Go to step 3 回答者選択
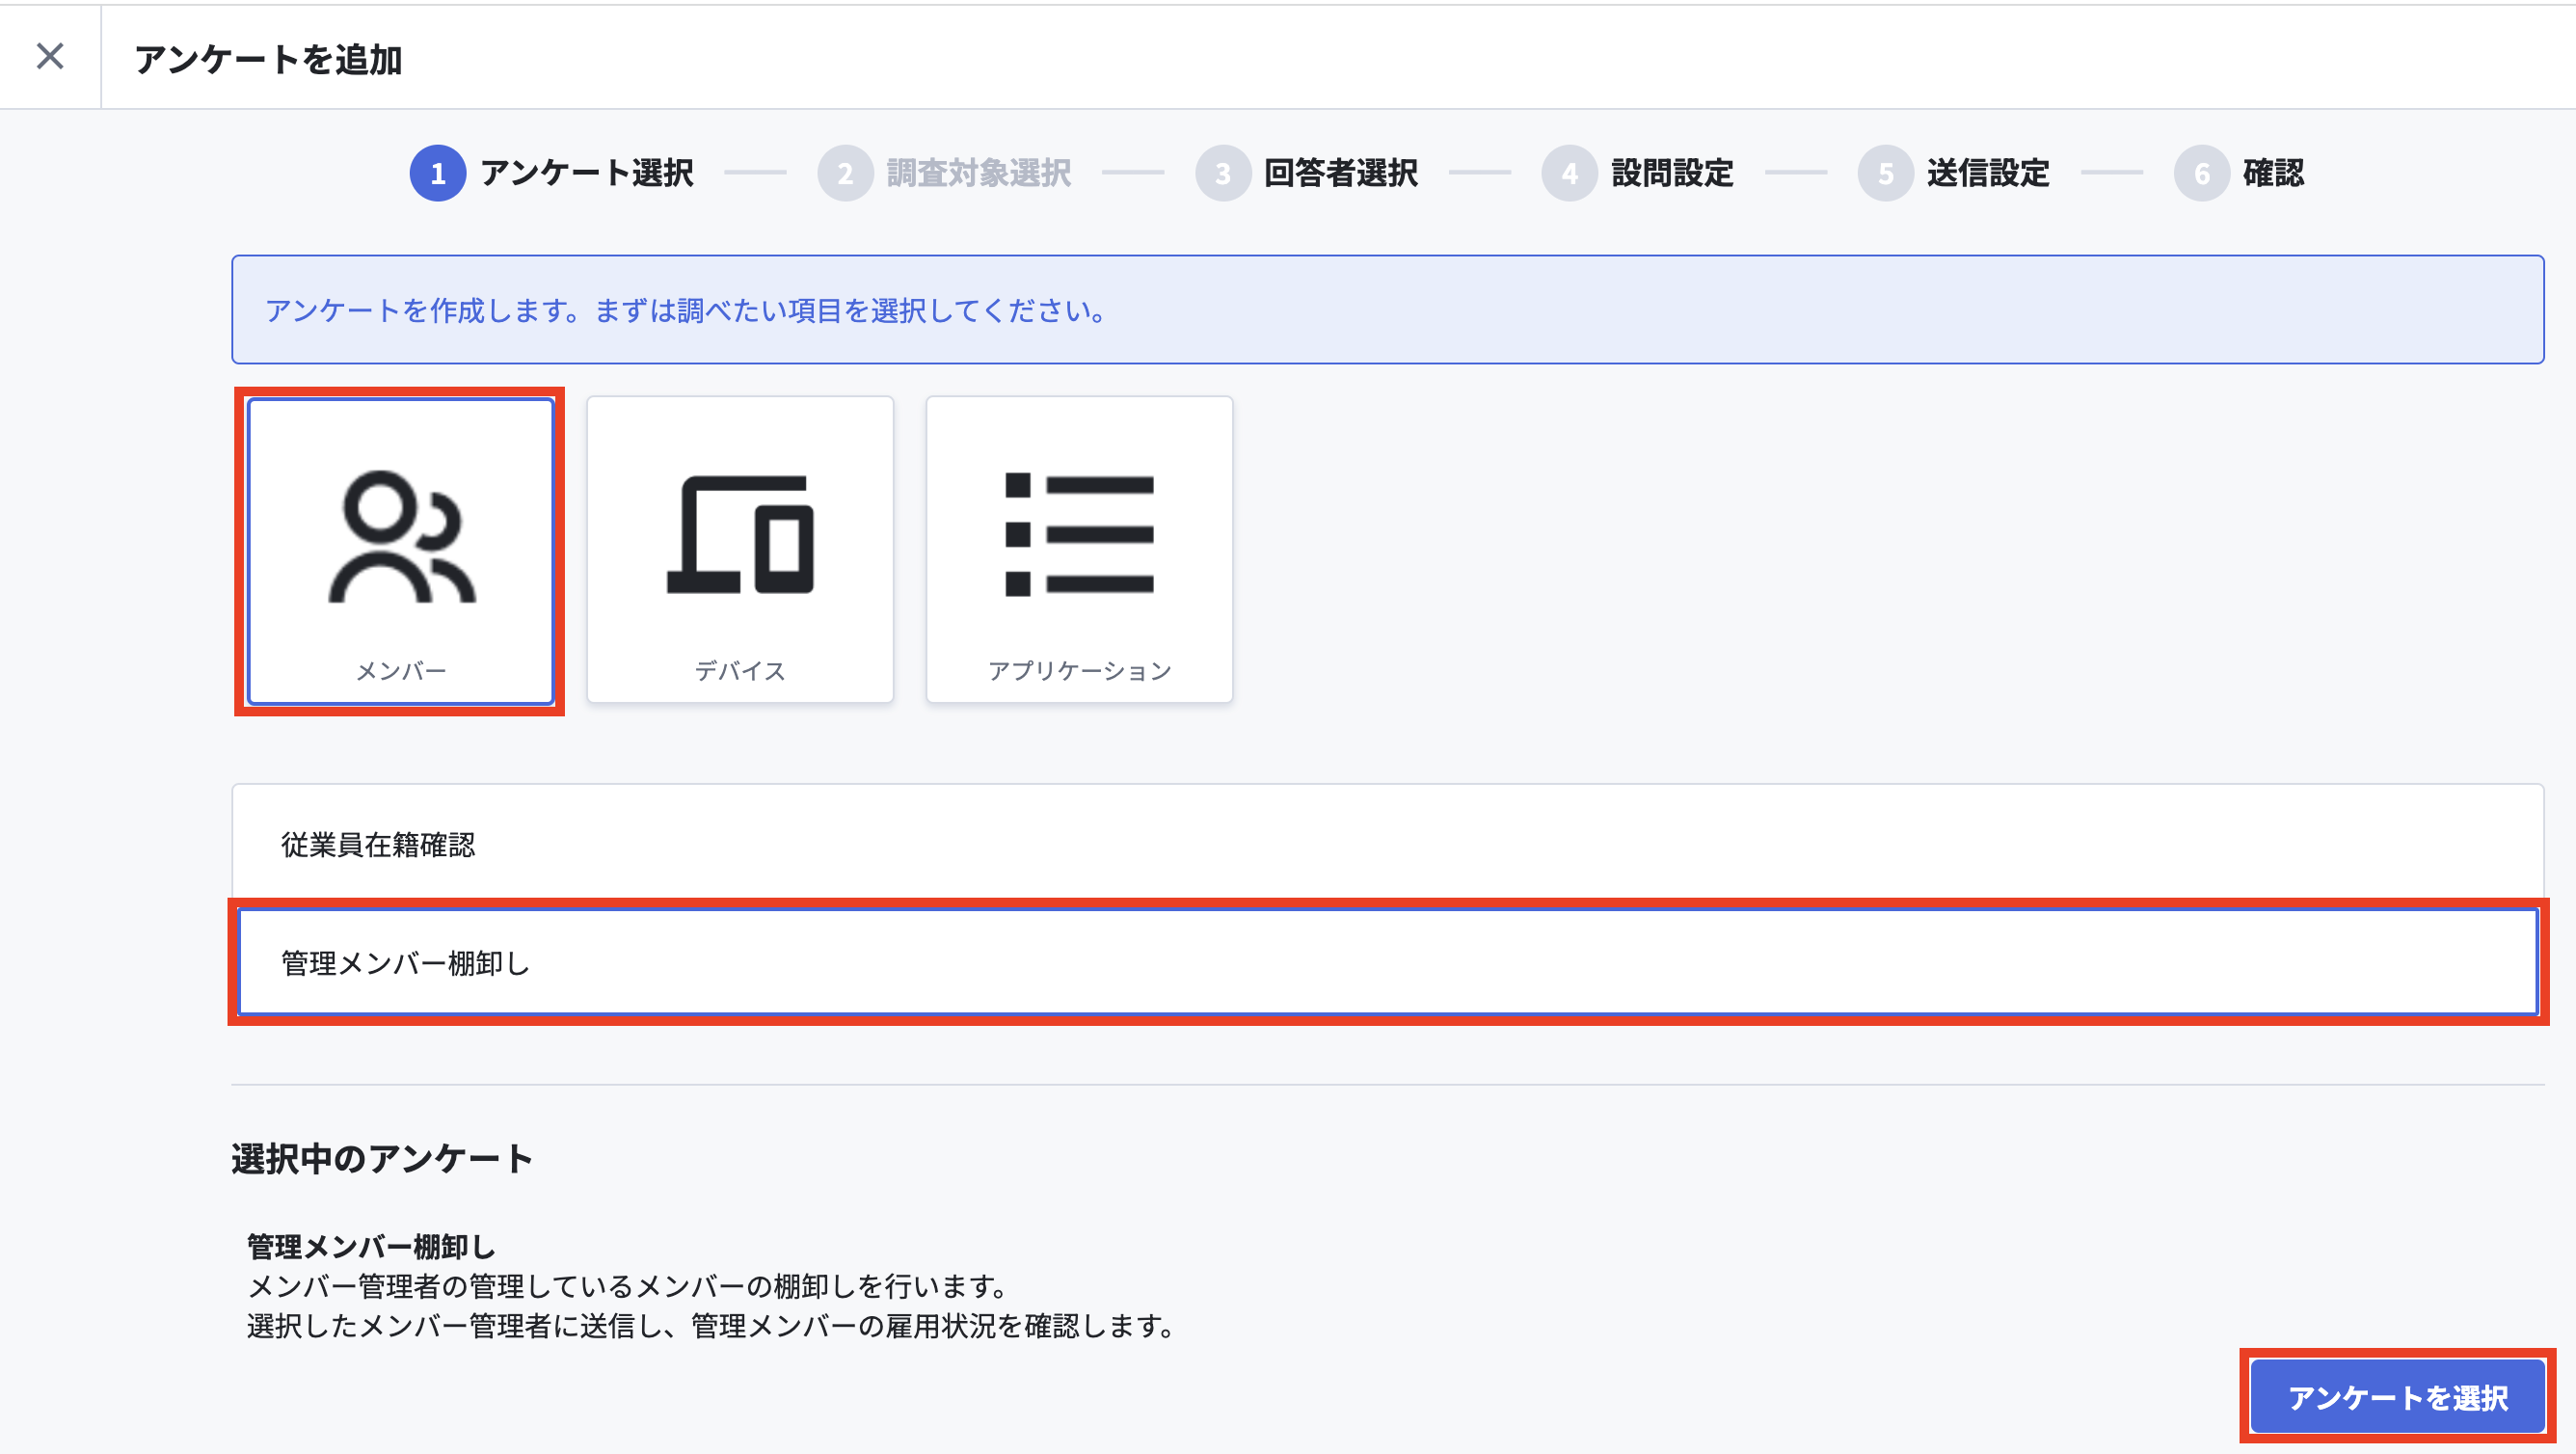 (1306, 173)
